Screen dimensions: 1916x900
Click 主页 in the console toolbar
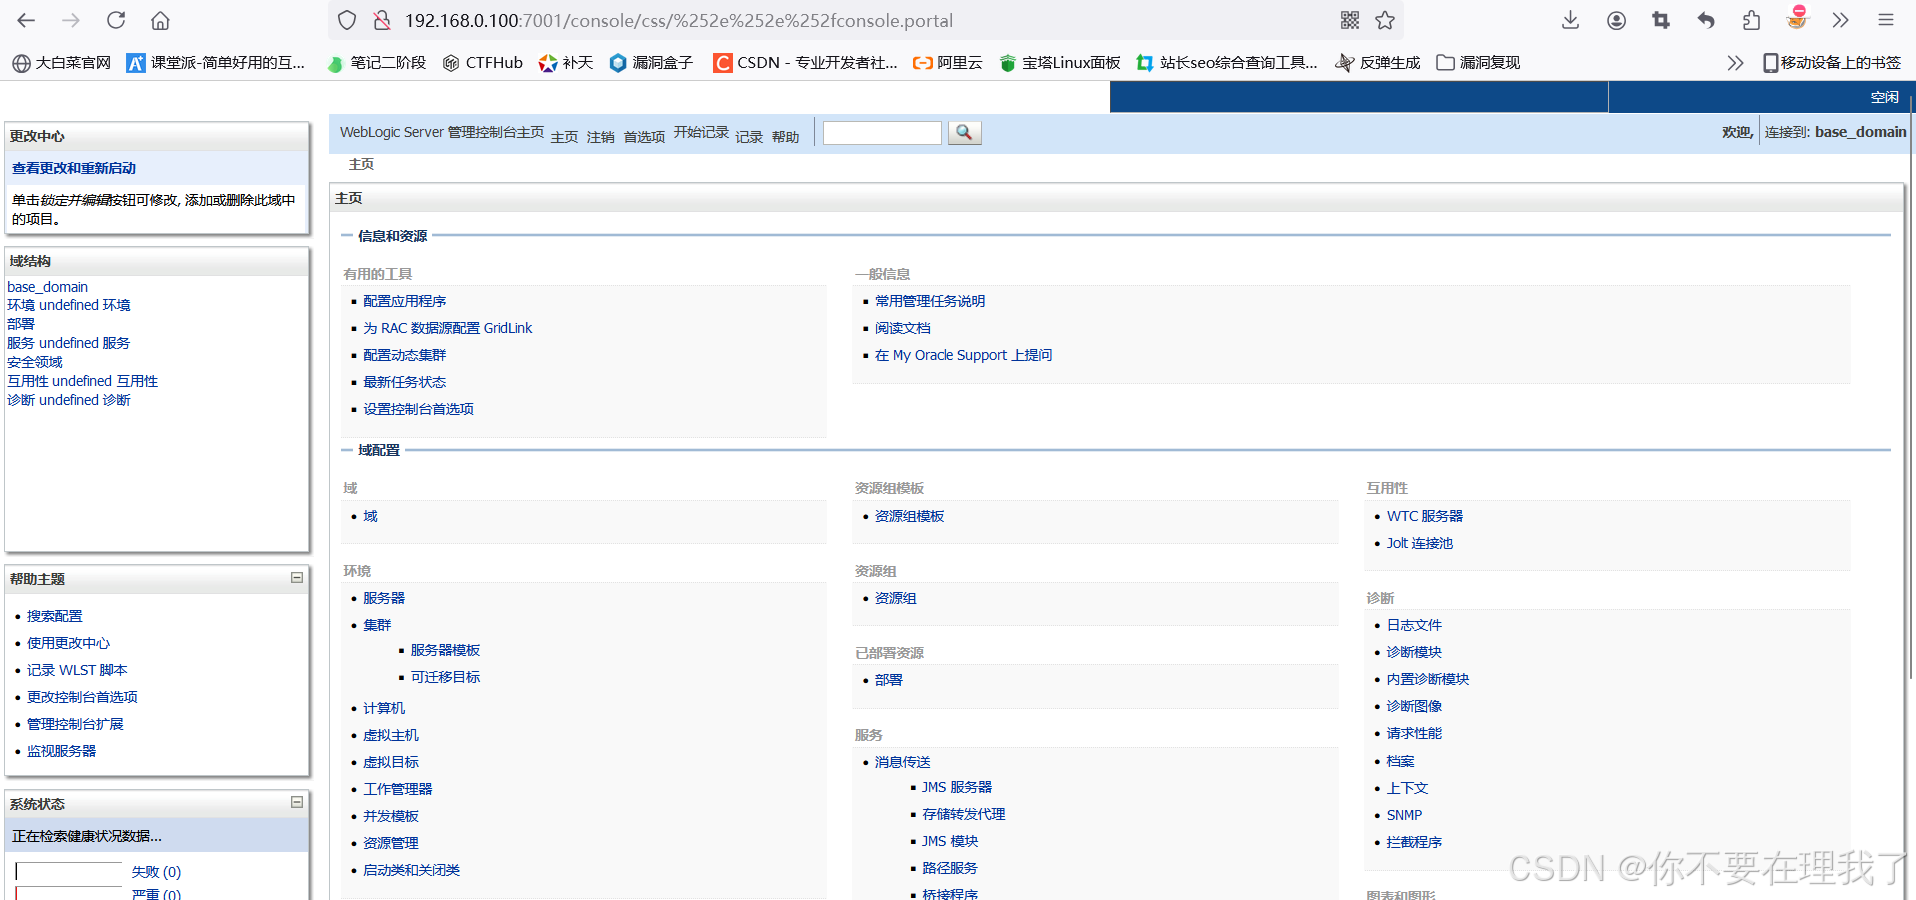564,137
